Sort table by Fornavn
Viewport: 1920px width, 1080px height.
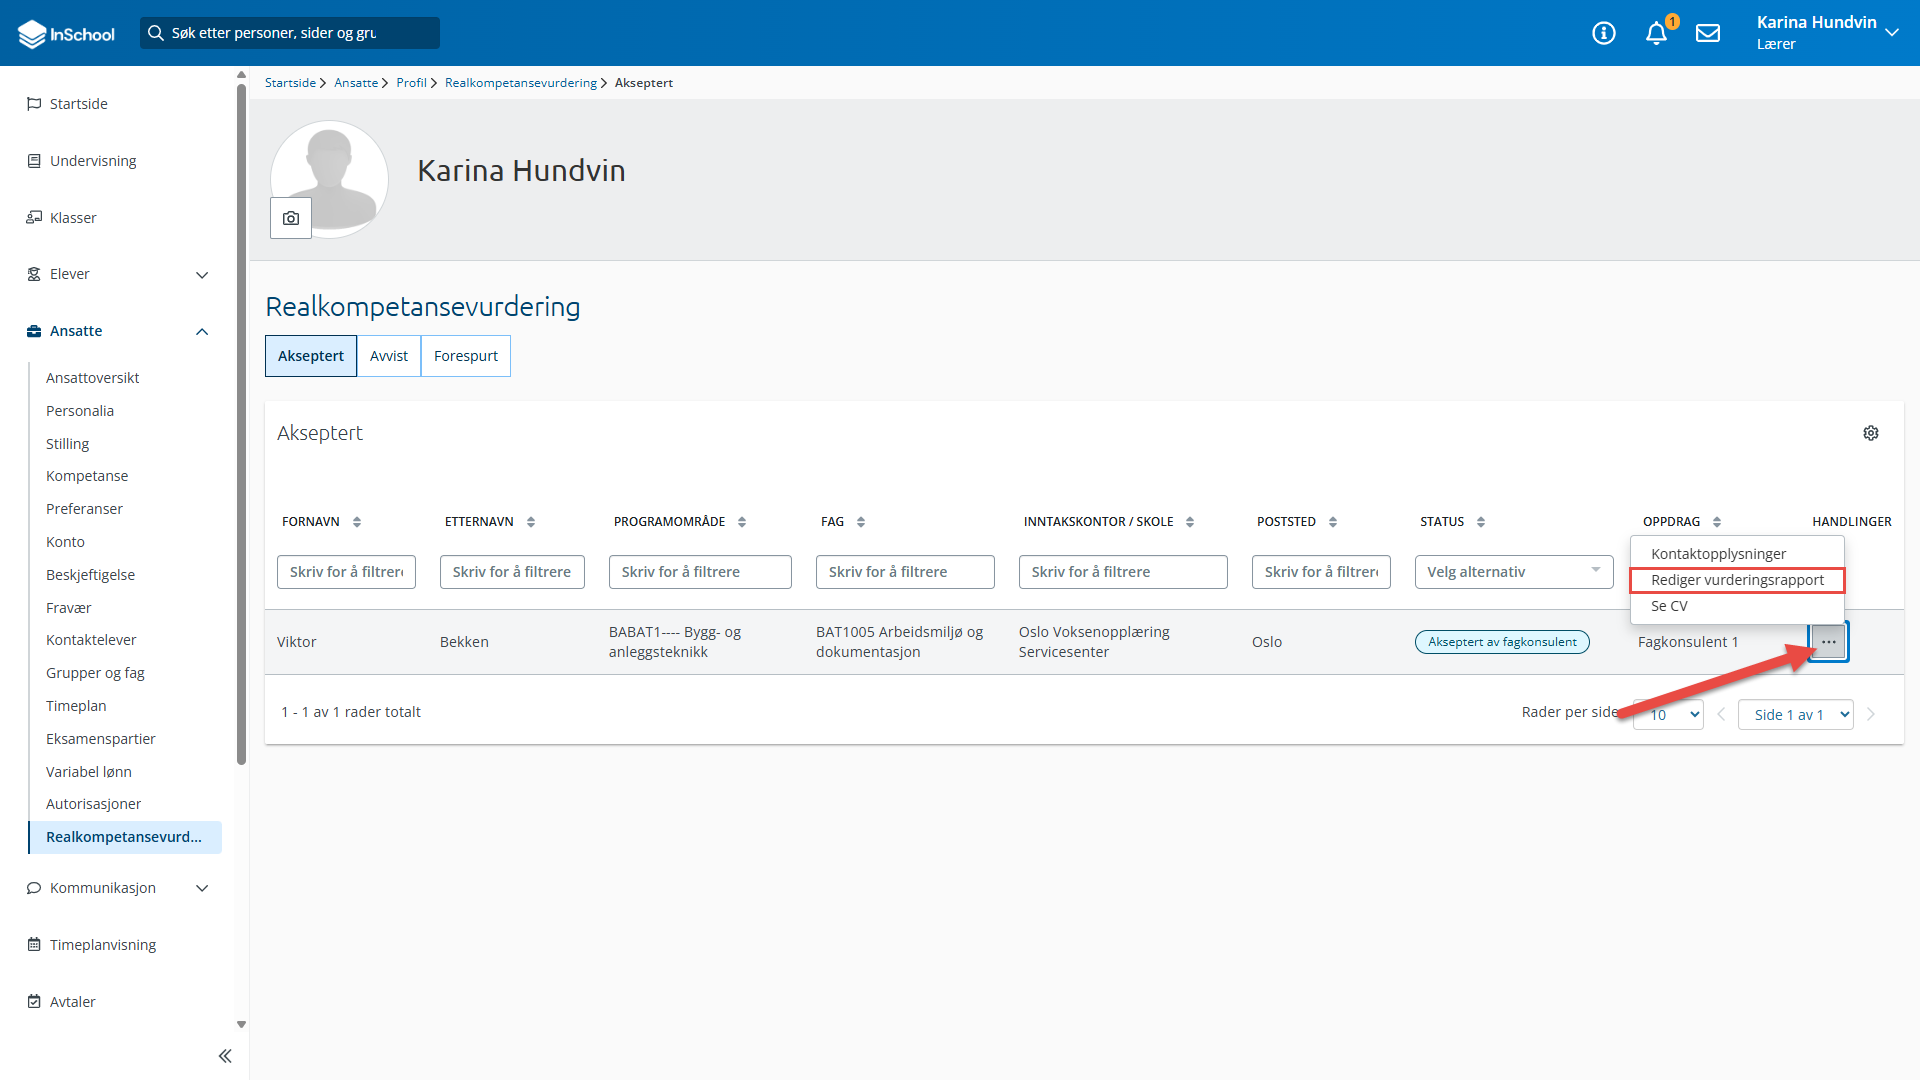tap(357, 522)
